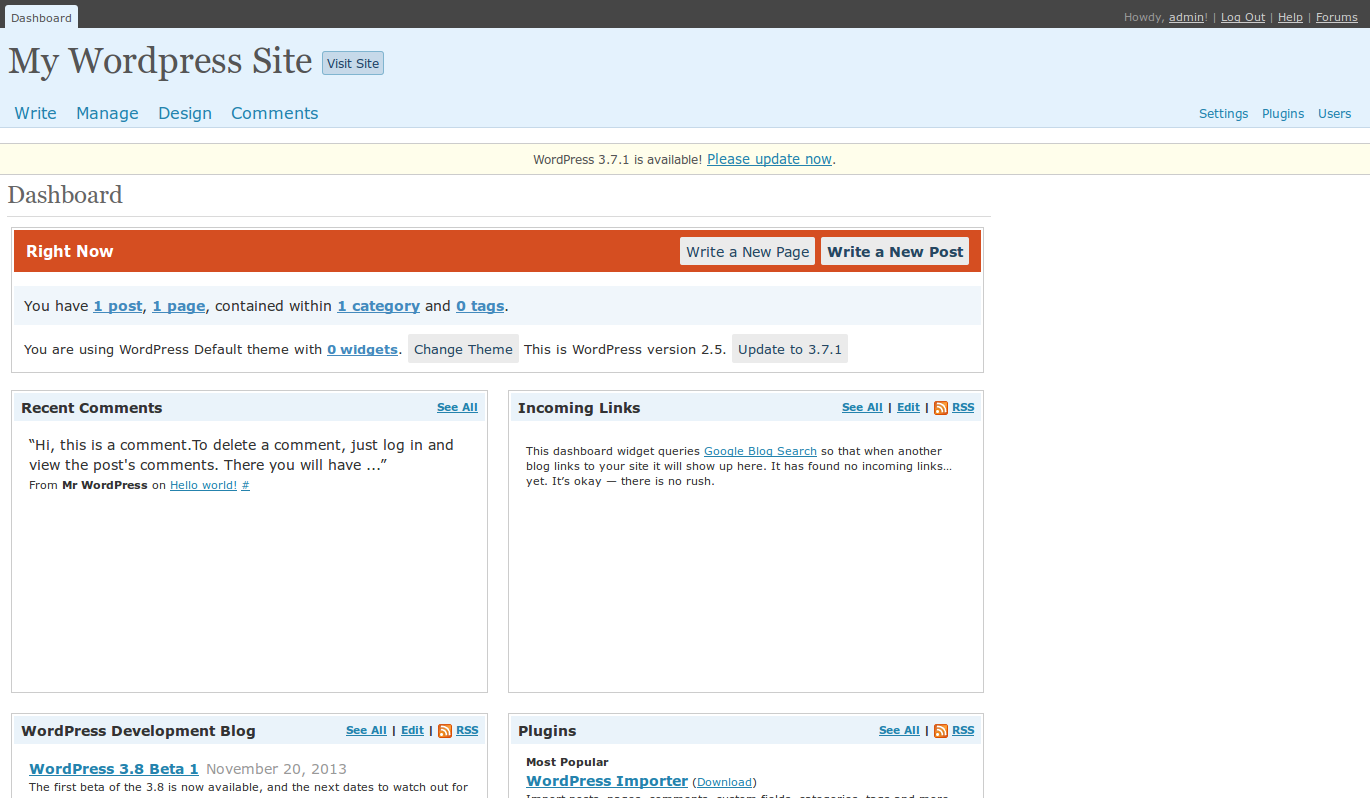The height and width of the screenshot is (798, 1370).
Task: Open the Write menu
Action: click(36, 113)
